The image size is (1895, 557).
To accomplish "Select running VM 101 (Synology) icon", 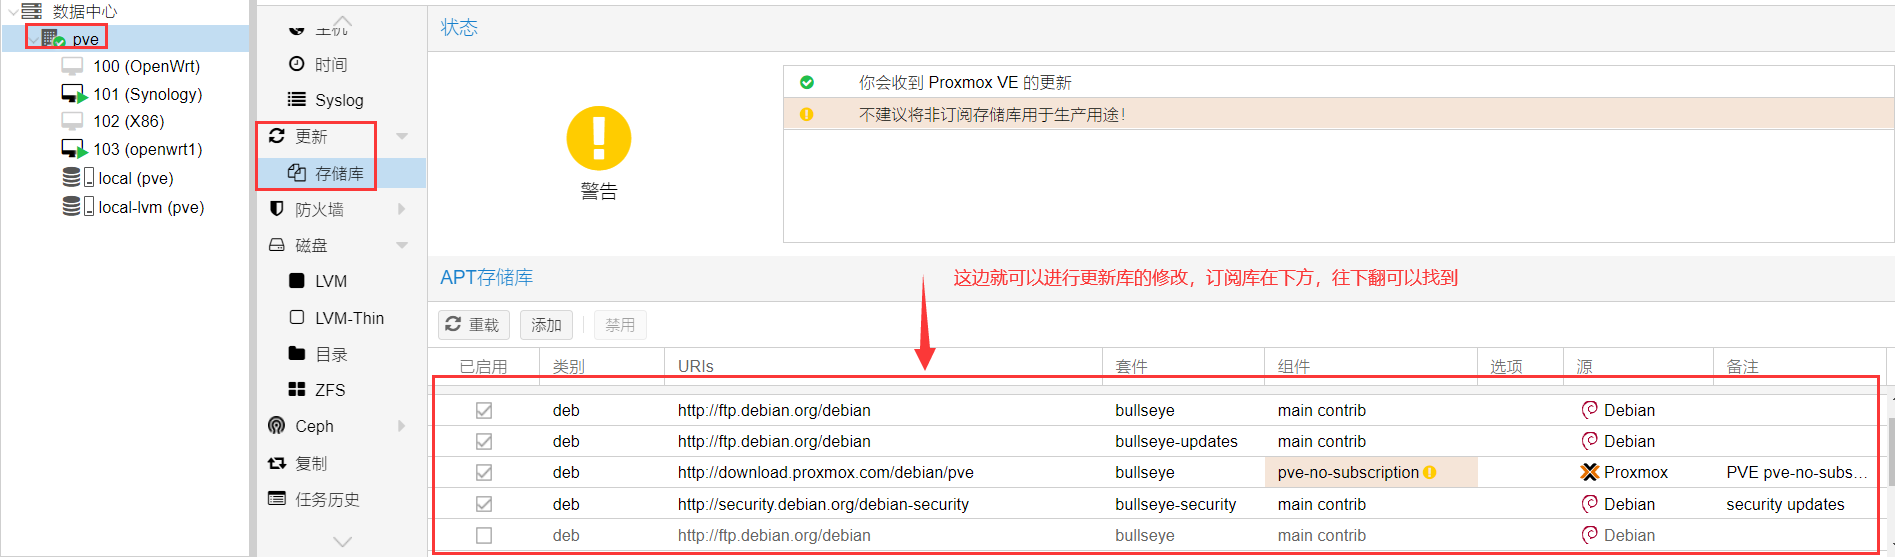I will coord(74,94).
